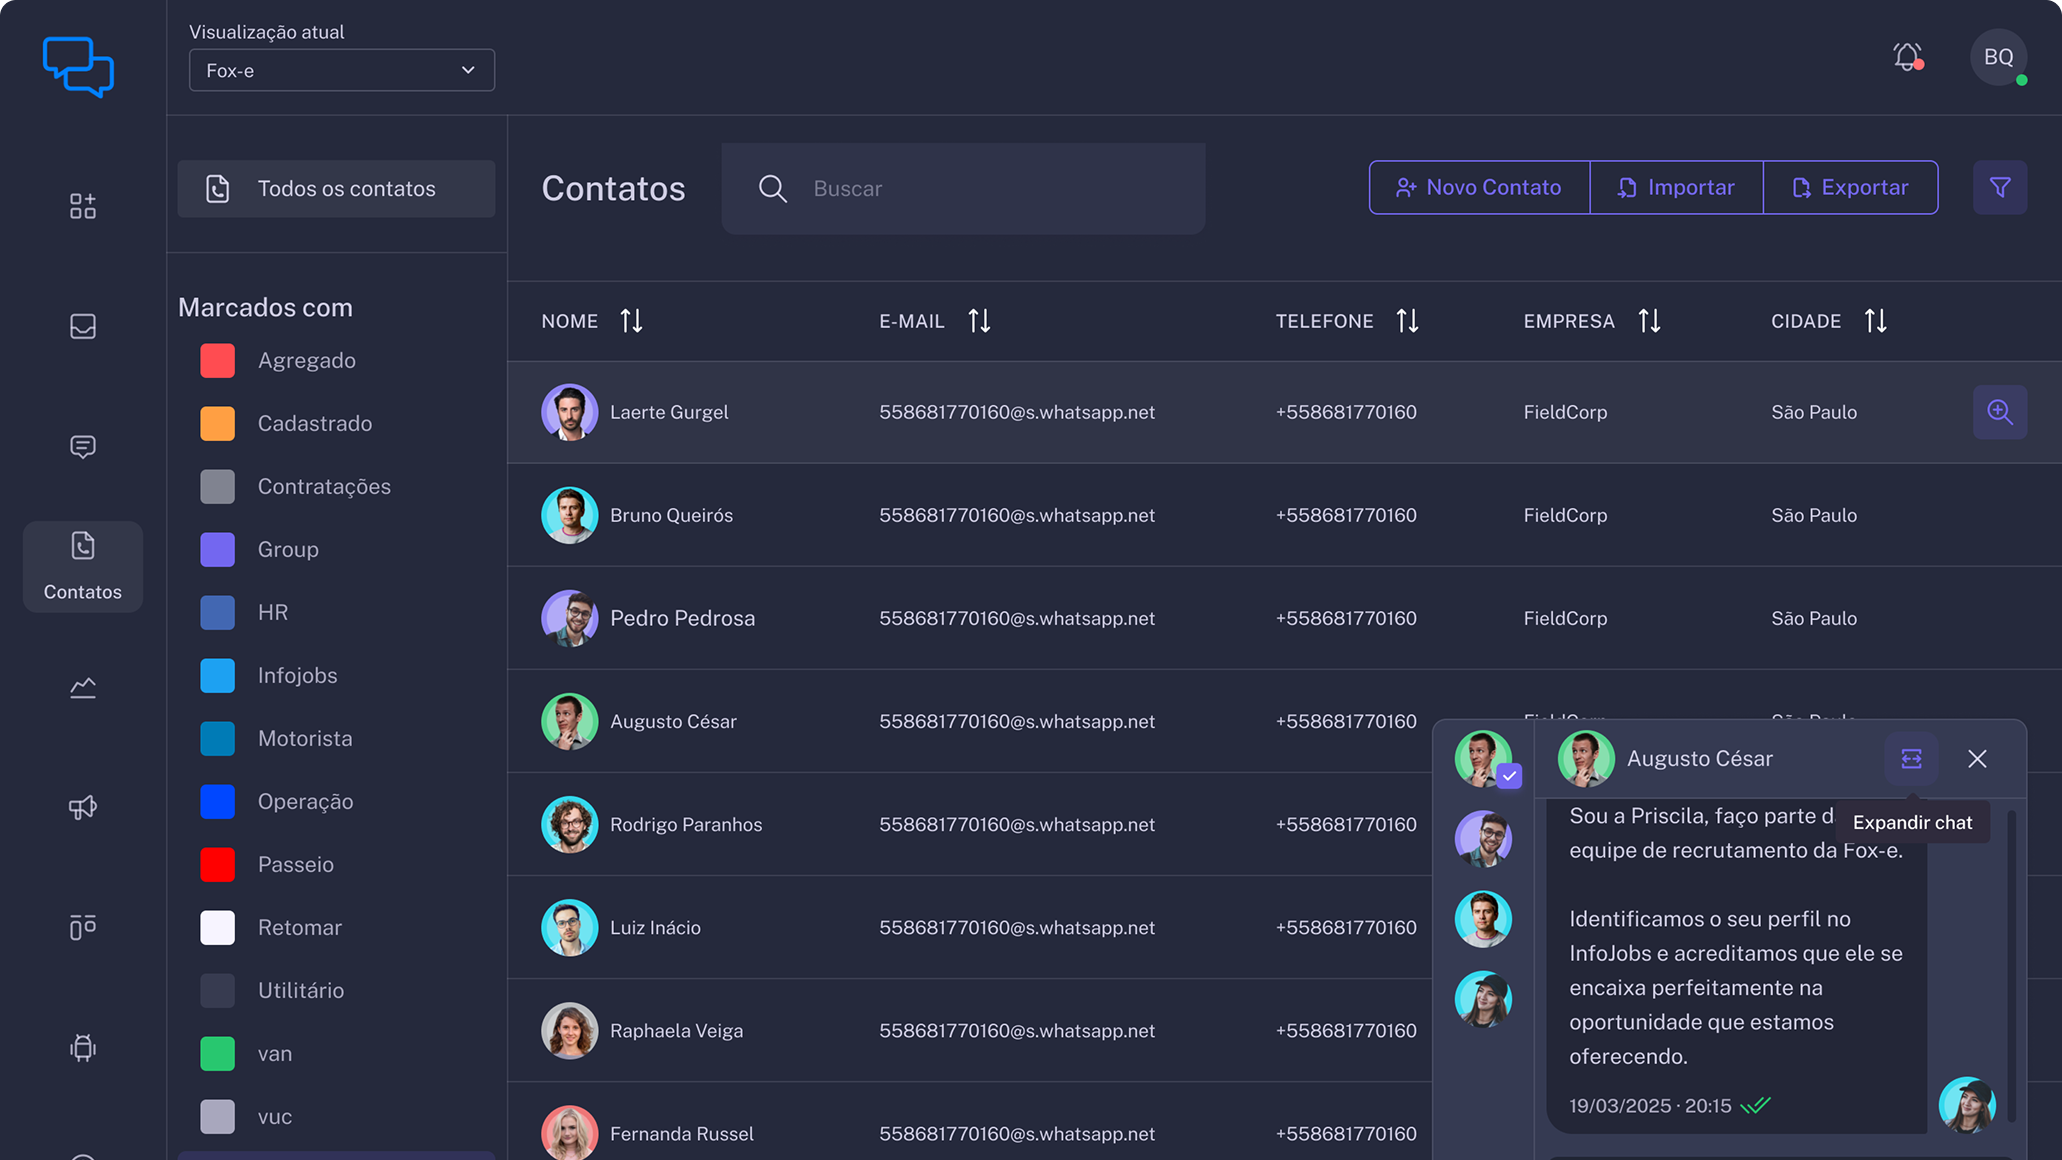
Task: Open the analytics chart icon in sidebar
Action: tap(83, 687)
